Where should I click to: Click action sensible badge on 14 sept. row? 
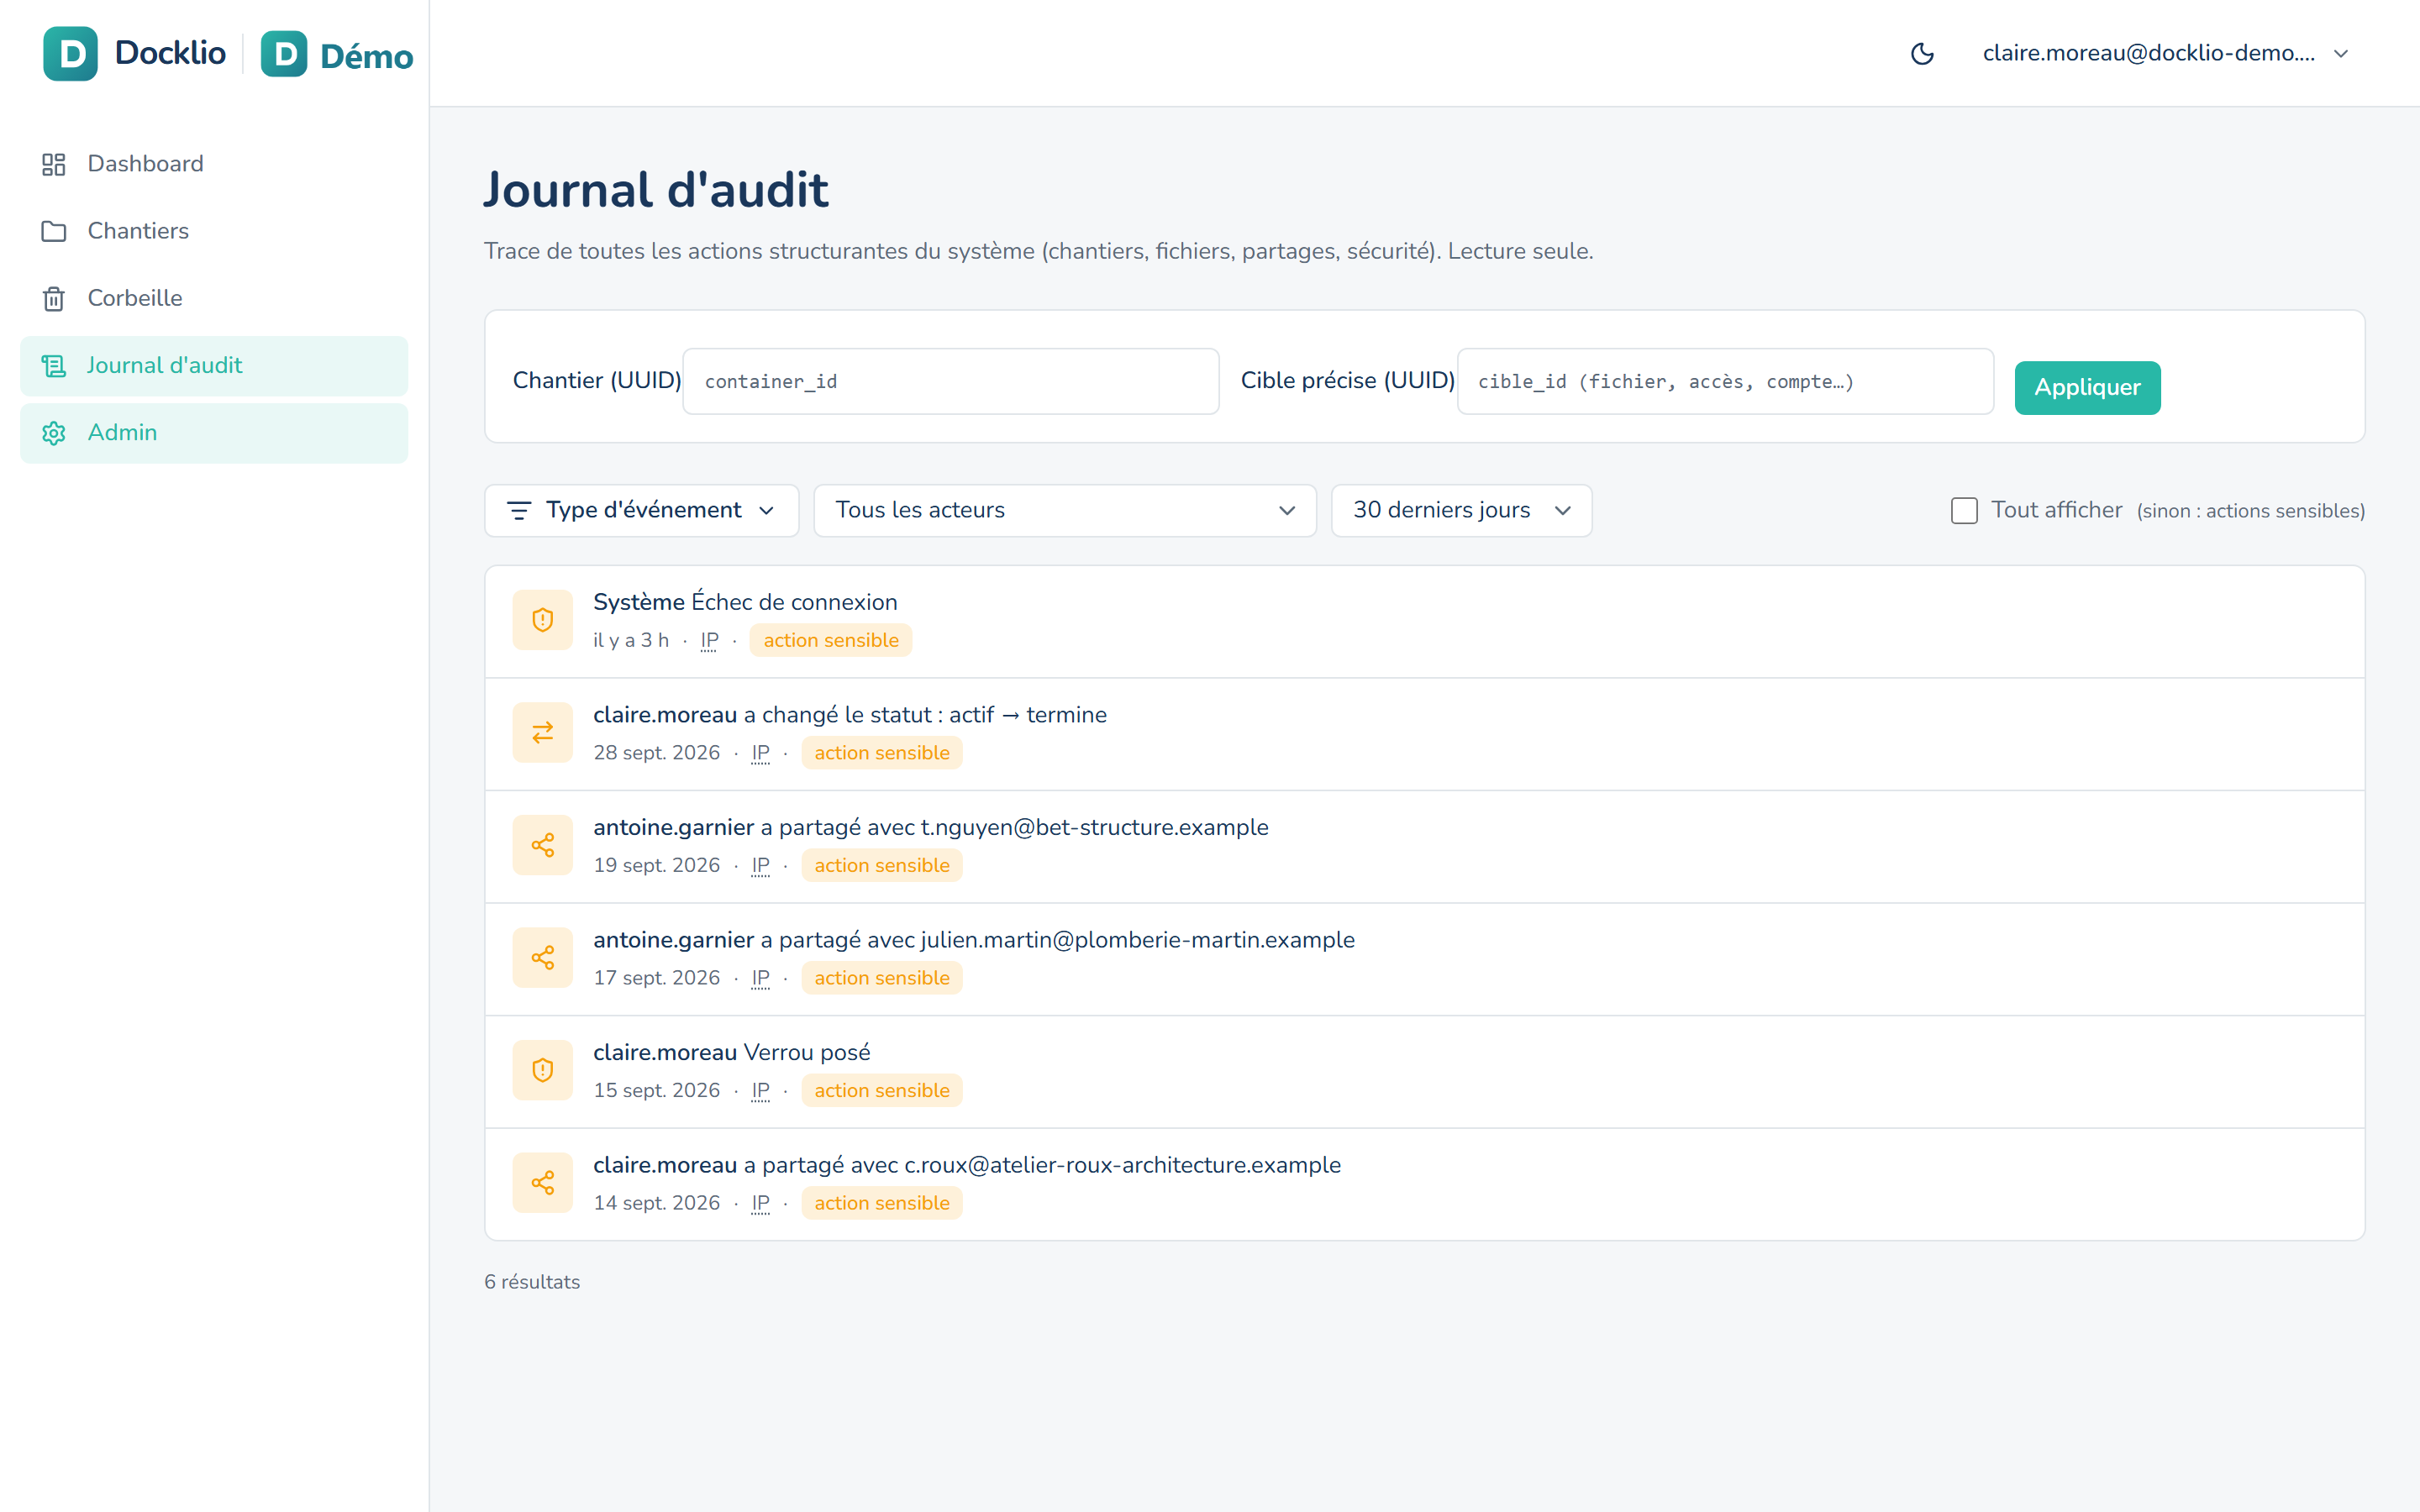click(882, 1203)
